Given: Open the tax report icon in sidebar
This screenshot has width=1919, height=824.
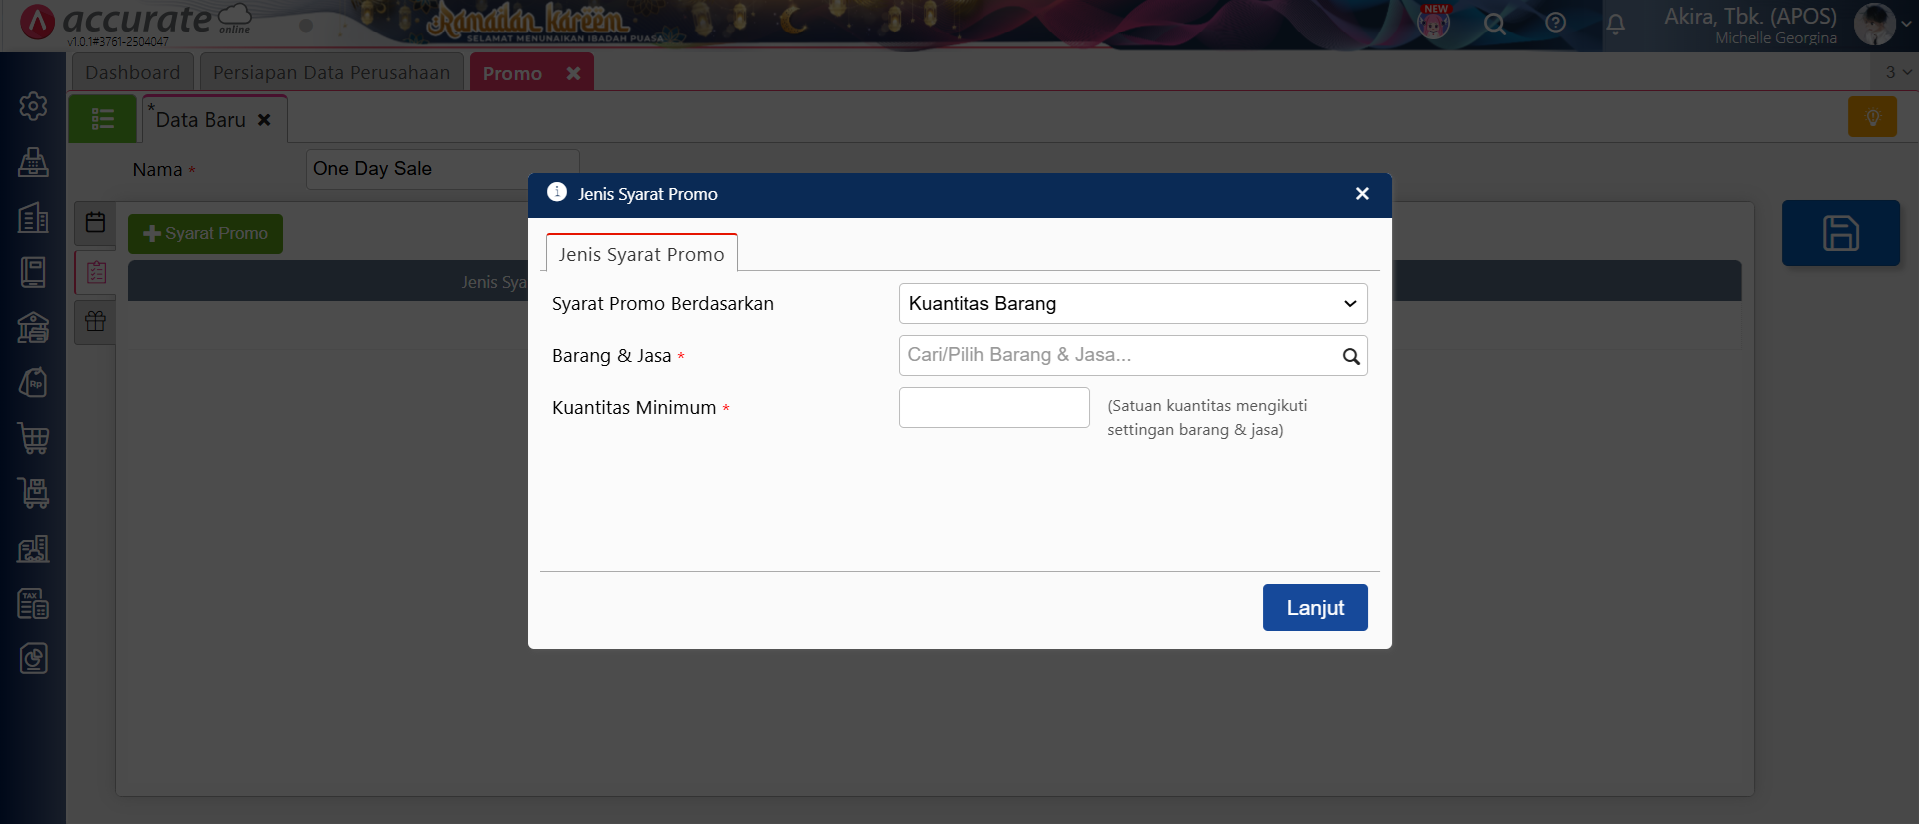Looking at the screenshot, I should point(33,604).
